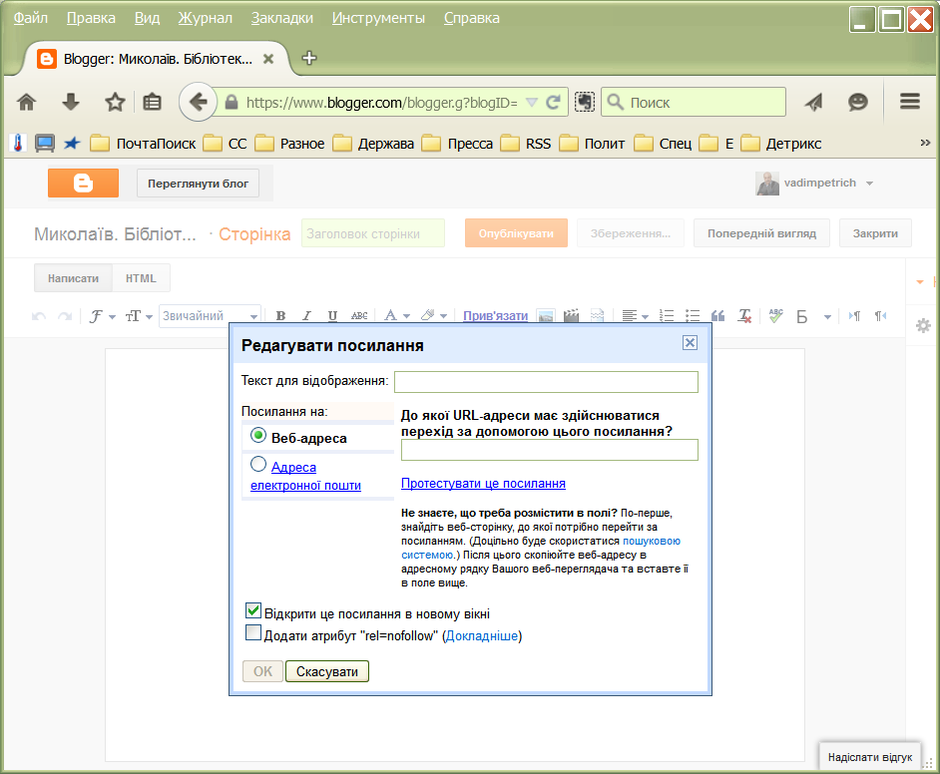Open the text color dropdown

tap(397, 316)
